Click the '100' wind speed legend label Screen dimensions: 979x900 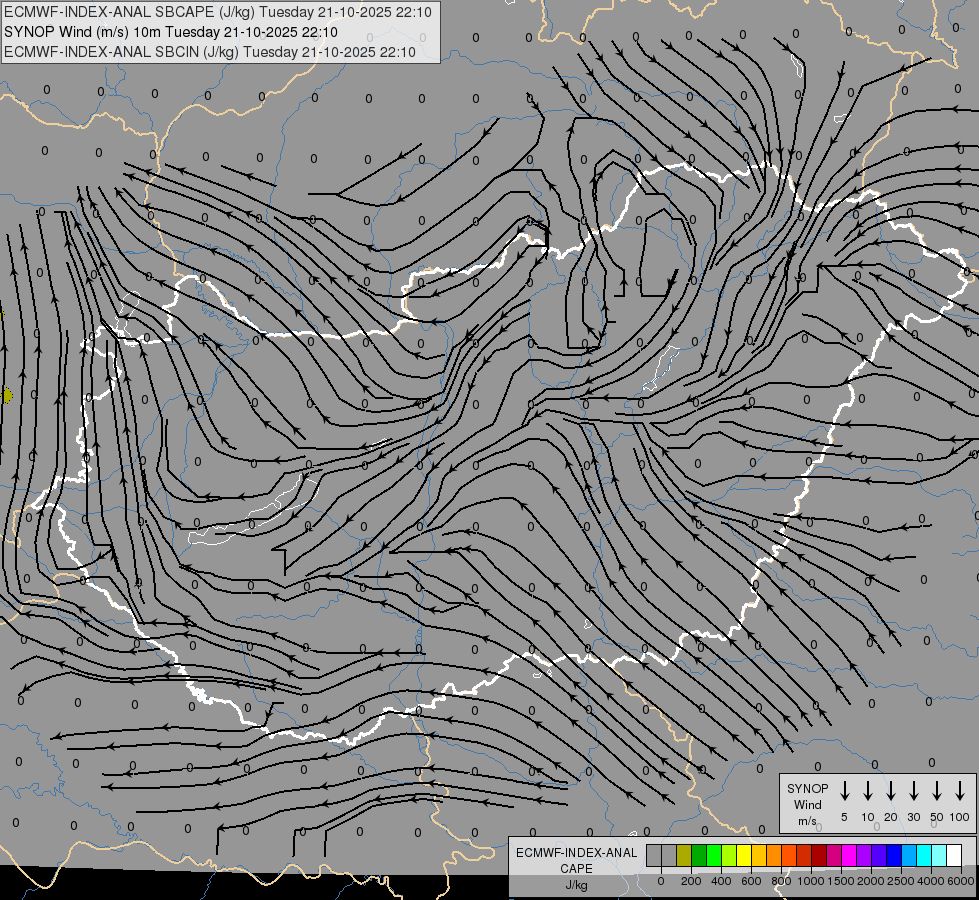point(960,817)
